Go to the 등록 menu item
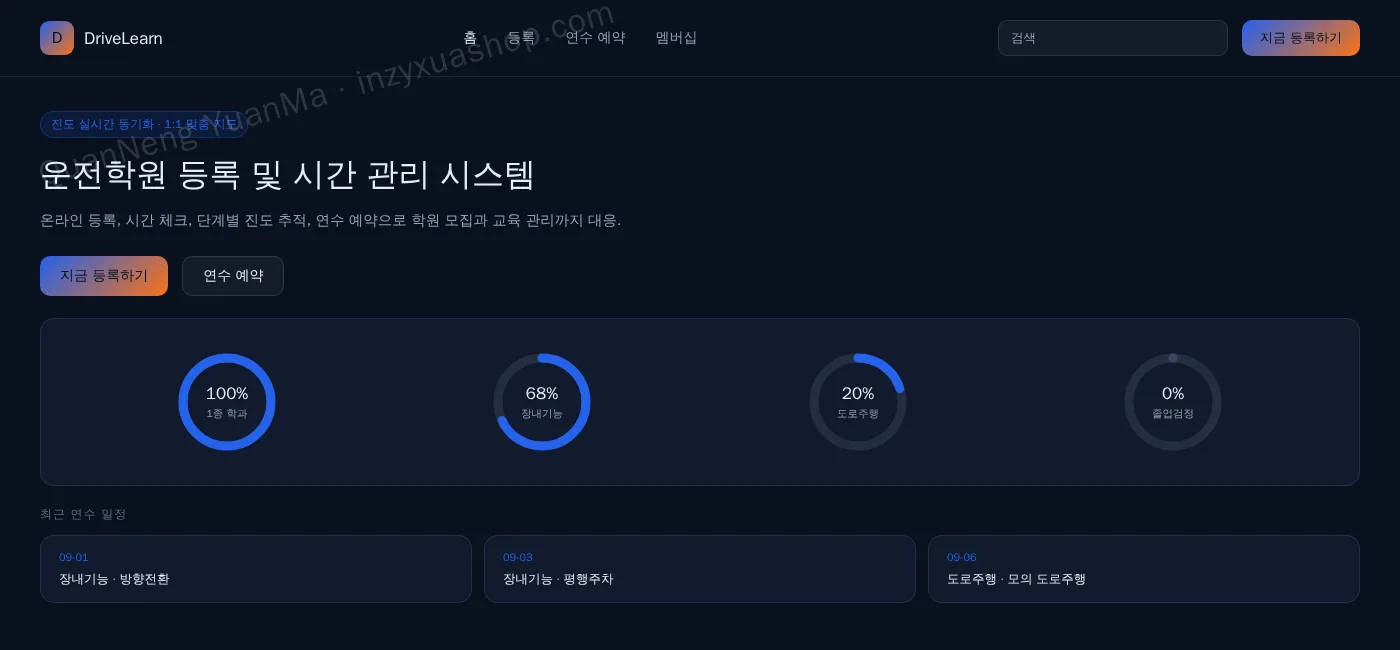This screenshot has width=1400, height=650. click(521, 38)
